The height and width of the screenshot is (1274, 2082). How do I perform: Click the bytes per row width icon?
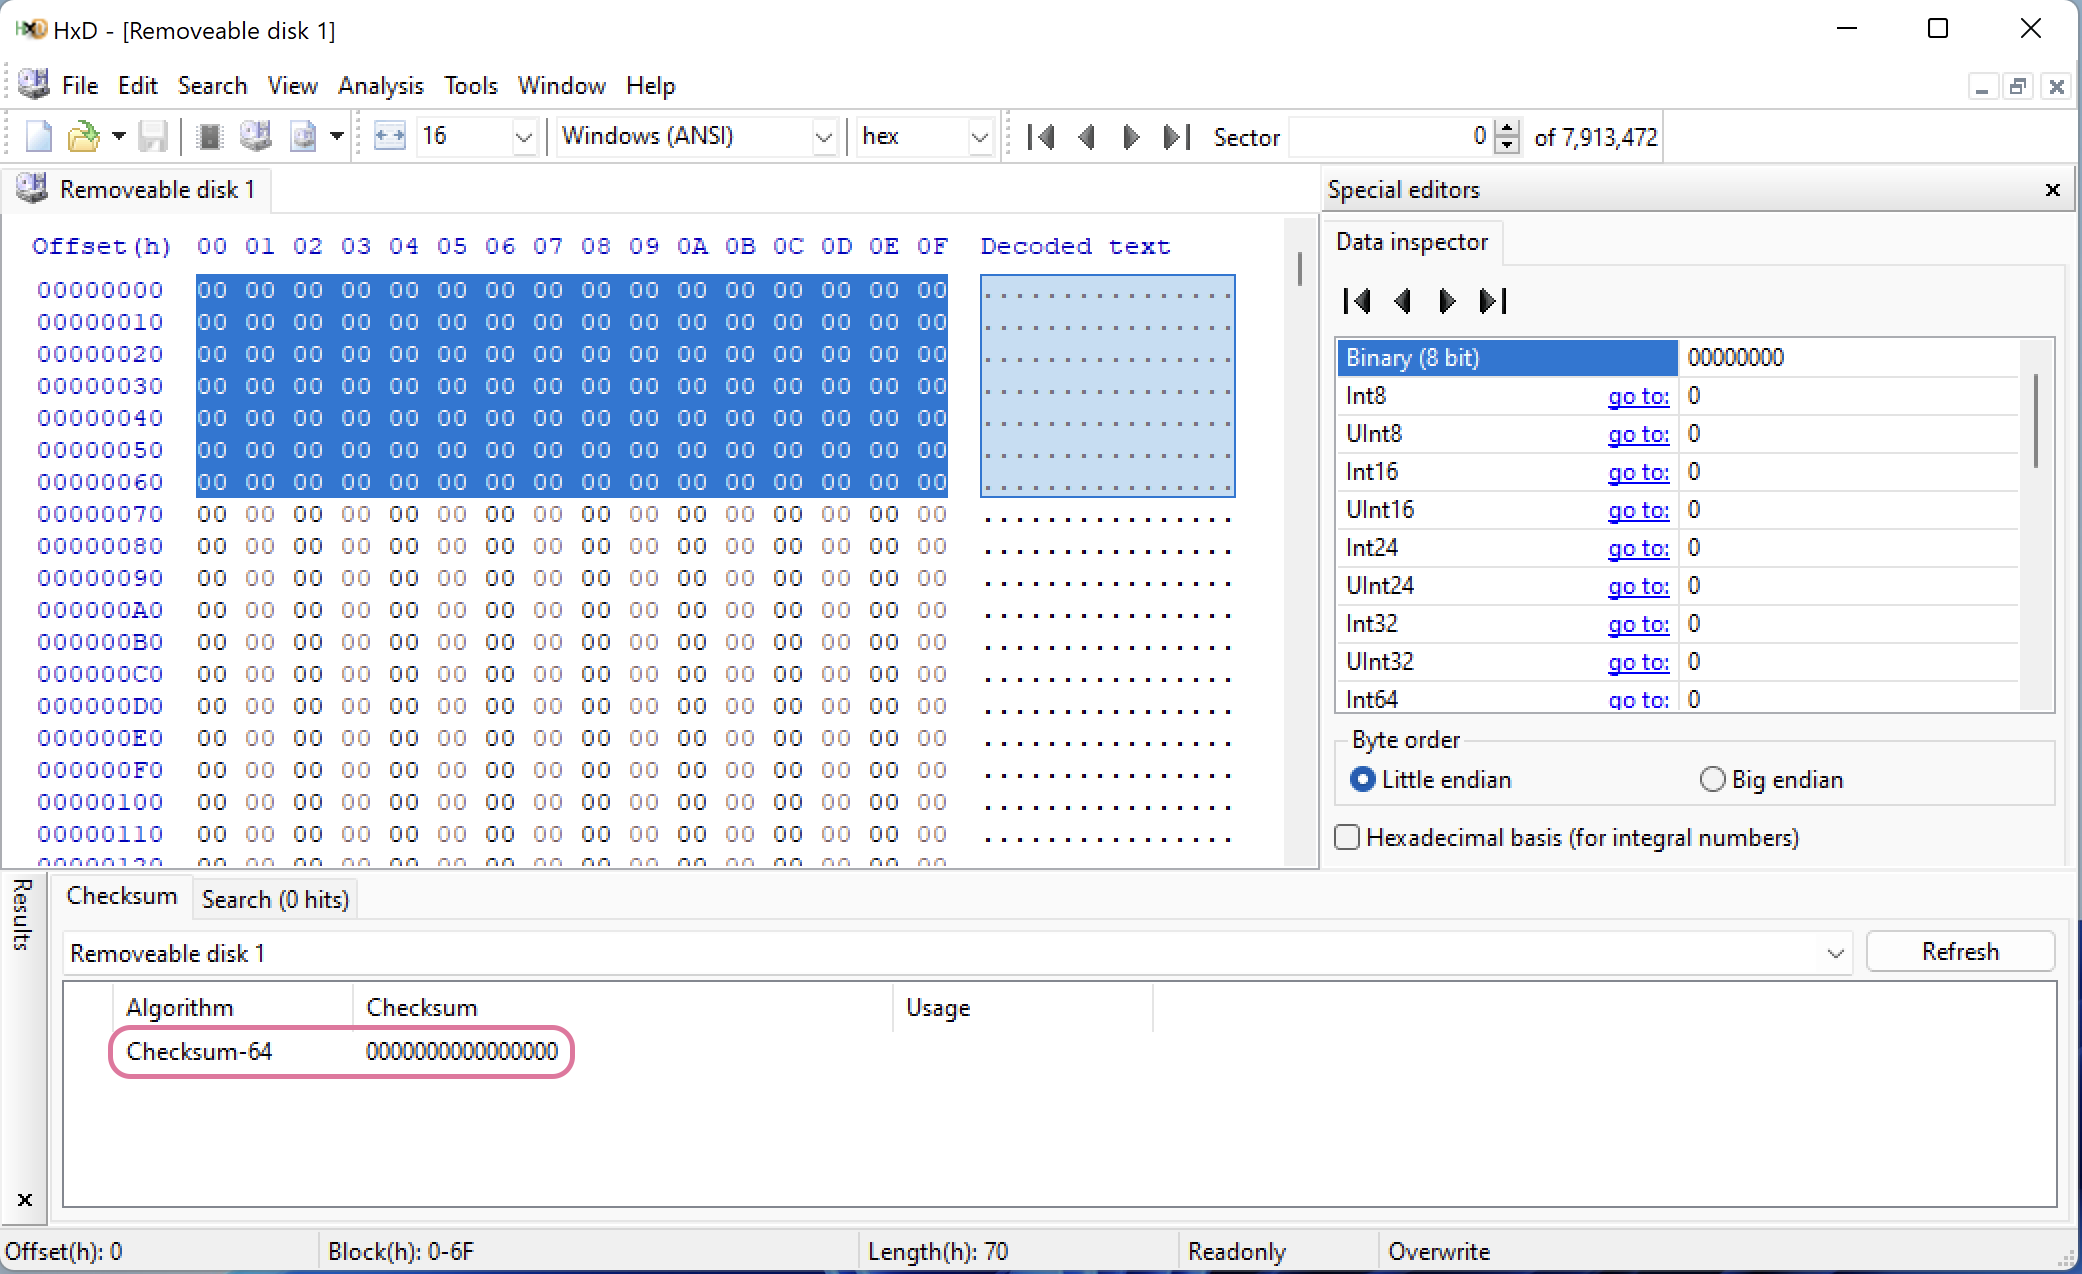[389, 136]
